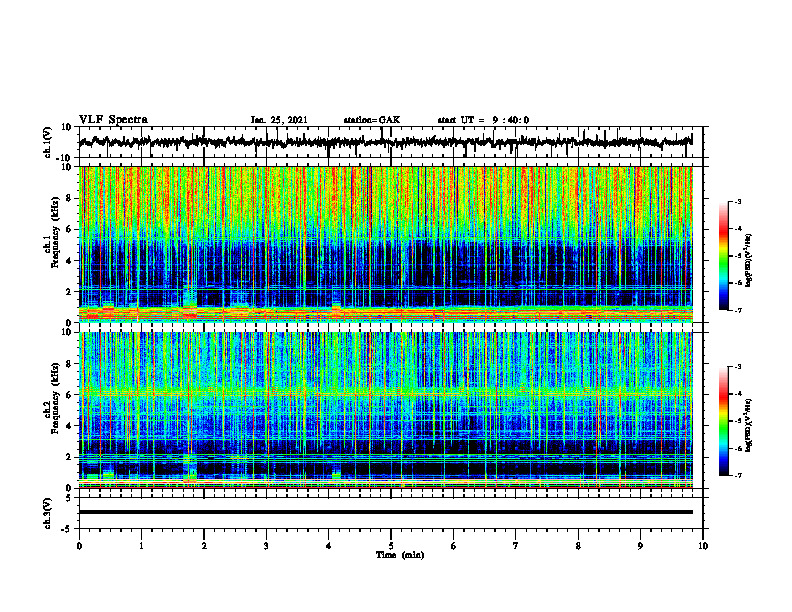The height and width of the screenshot is (612, 792).
Task: Click the ch.2 color bar log(PSD) units label
Action: tap(749, 426)
